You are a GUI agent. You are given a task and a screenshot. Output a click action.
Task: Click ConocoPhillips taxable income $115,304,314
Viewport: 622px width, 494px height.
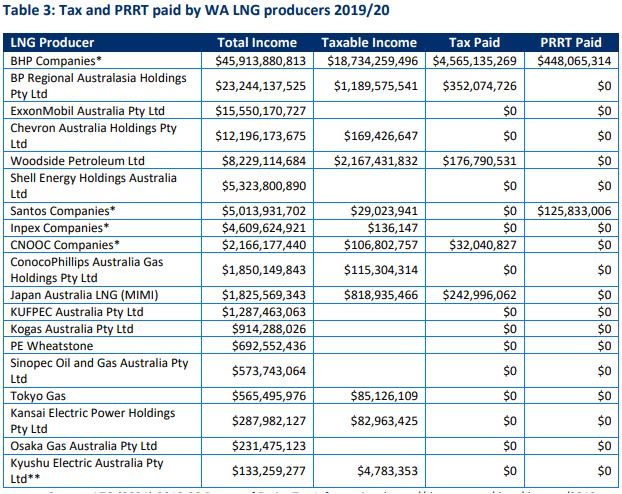pos(381,270)
